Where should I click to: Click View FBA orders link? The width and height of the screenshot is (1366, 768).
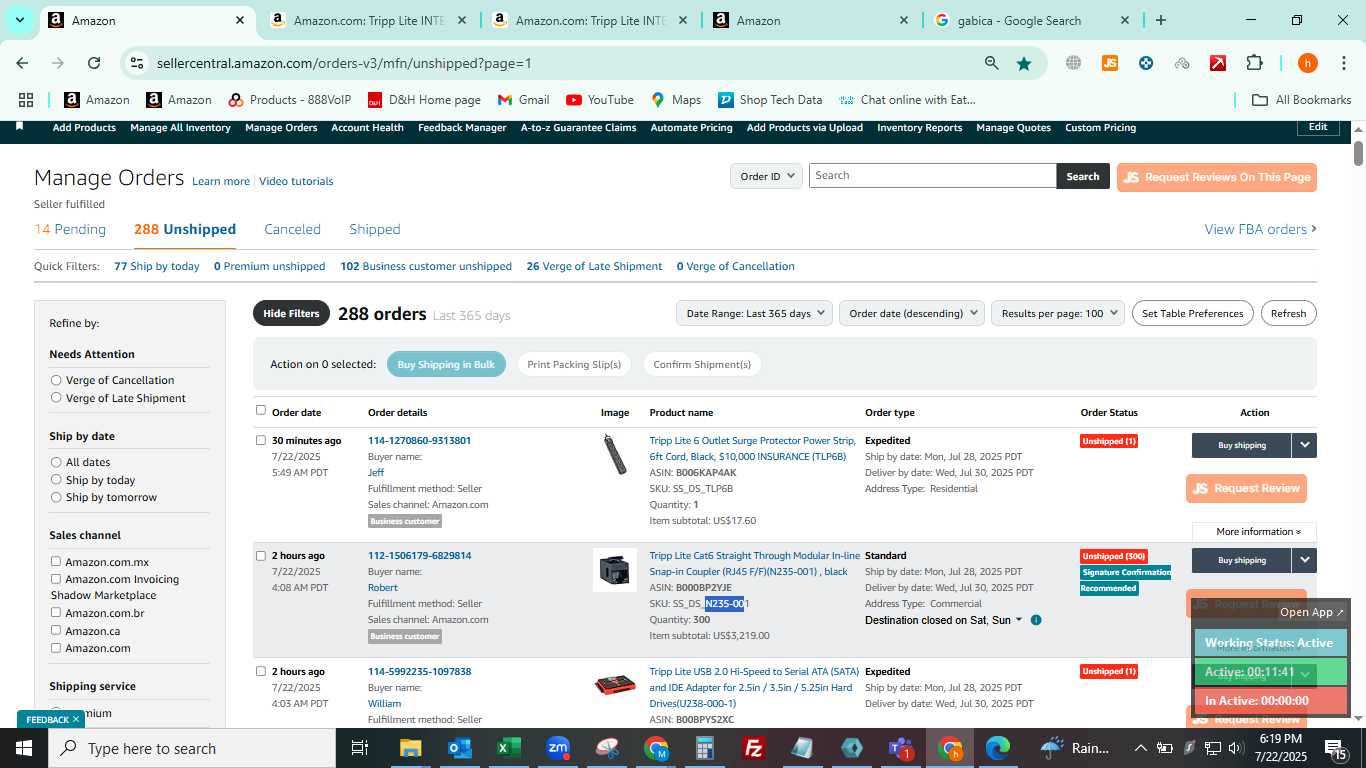click(x=1260, y=229)
